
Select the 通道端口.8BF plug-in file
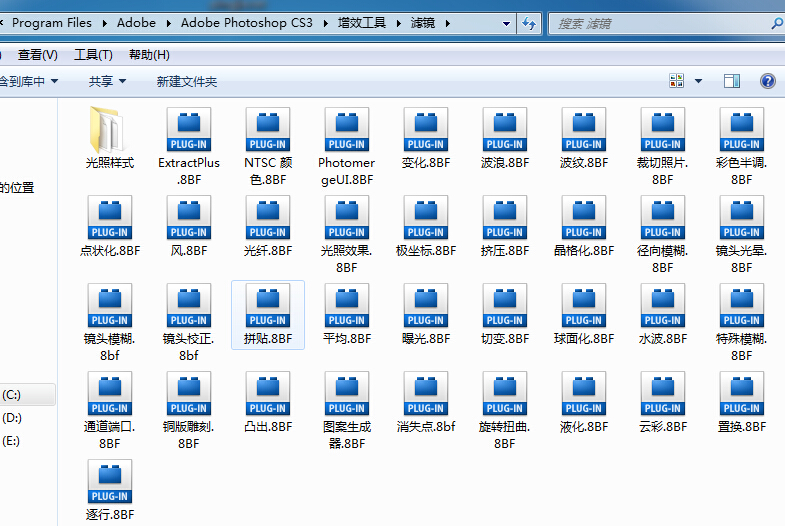click(110, 409)
